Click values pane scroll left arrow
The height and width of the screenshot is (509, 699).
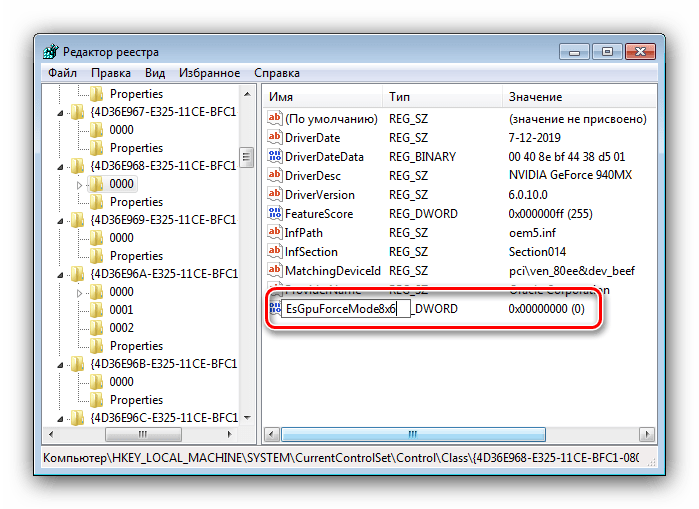tap(272, 434)
